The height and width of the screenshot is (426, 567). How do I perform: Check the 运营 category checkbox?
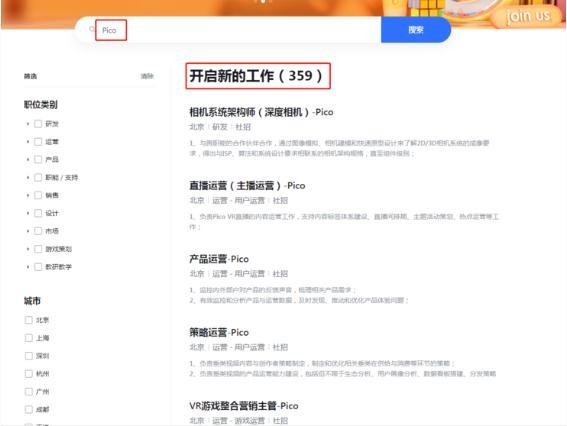(x=38, y=142)
